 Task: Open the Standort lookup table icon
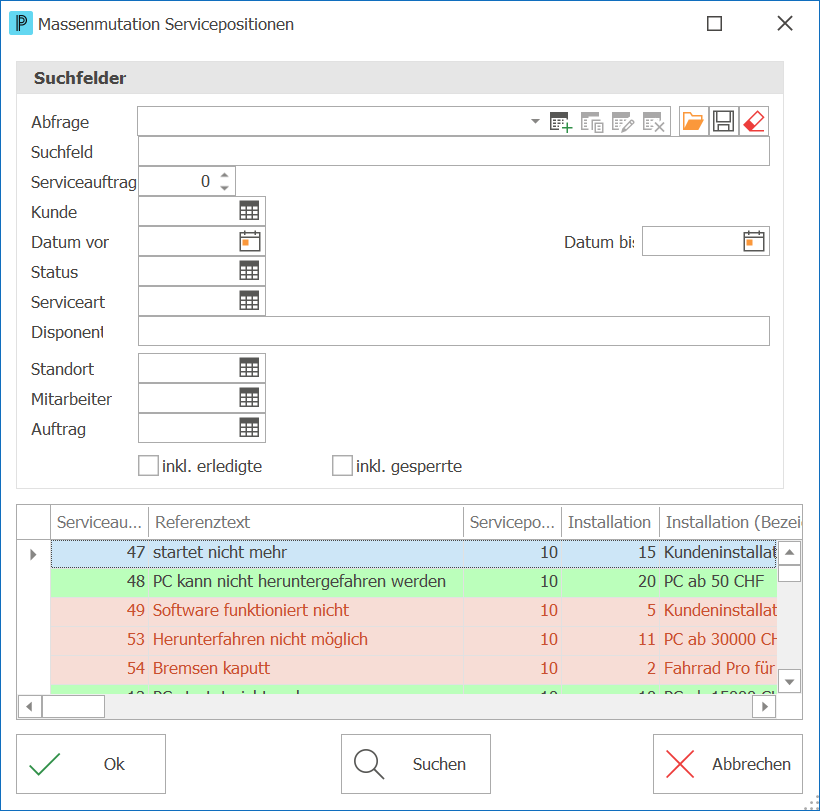point(249,368)
